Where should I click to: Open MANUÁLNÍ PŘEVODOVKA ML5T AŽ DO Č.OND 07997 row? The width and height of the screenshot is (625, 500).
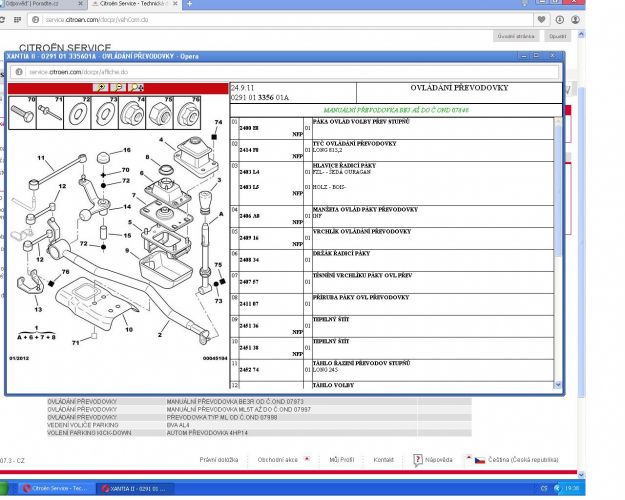259,409
